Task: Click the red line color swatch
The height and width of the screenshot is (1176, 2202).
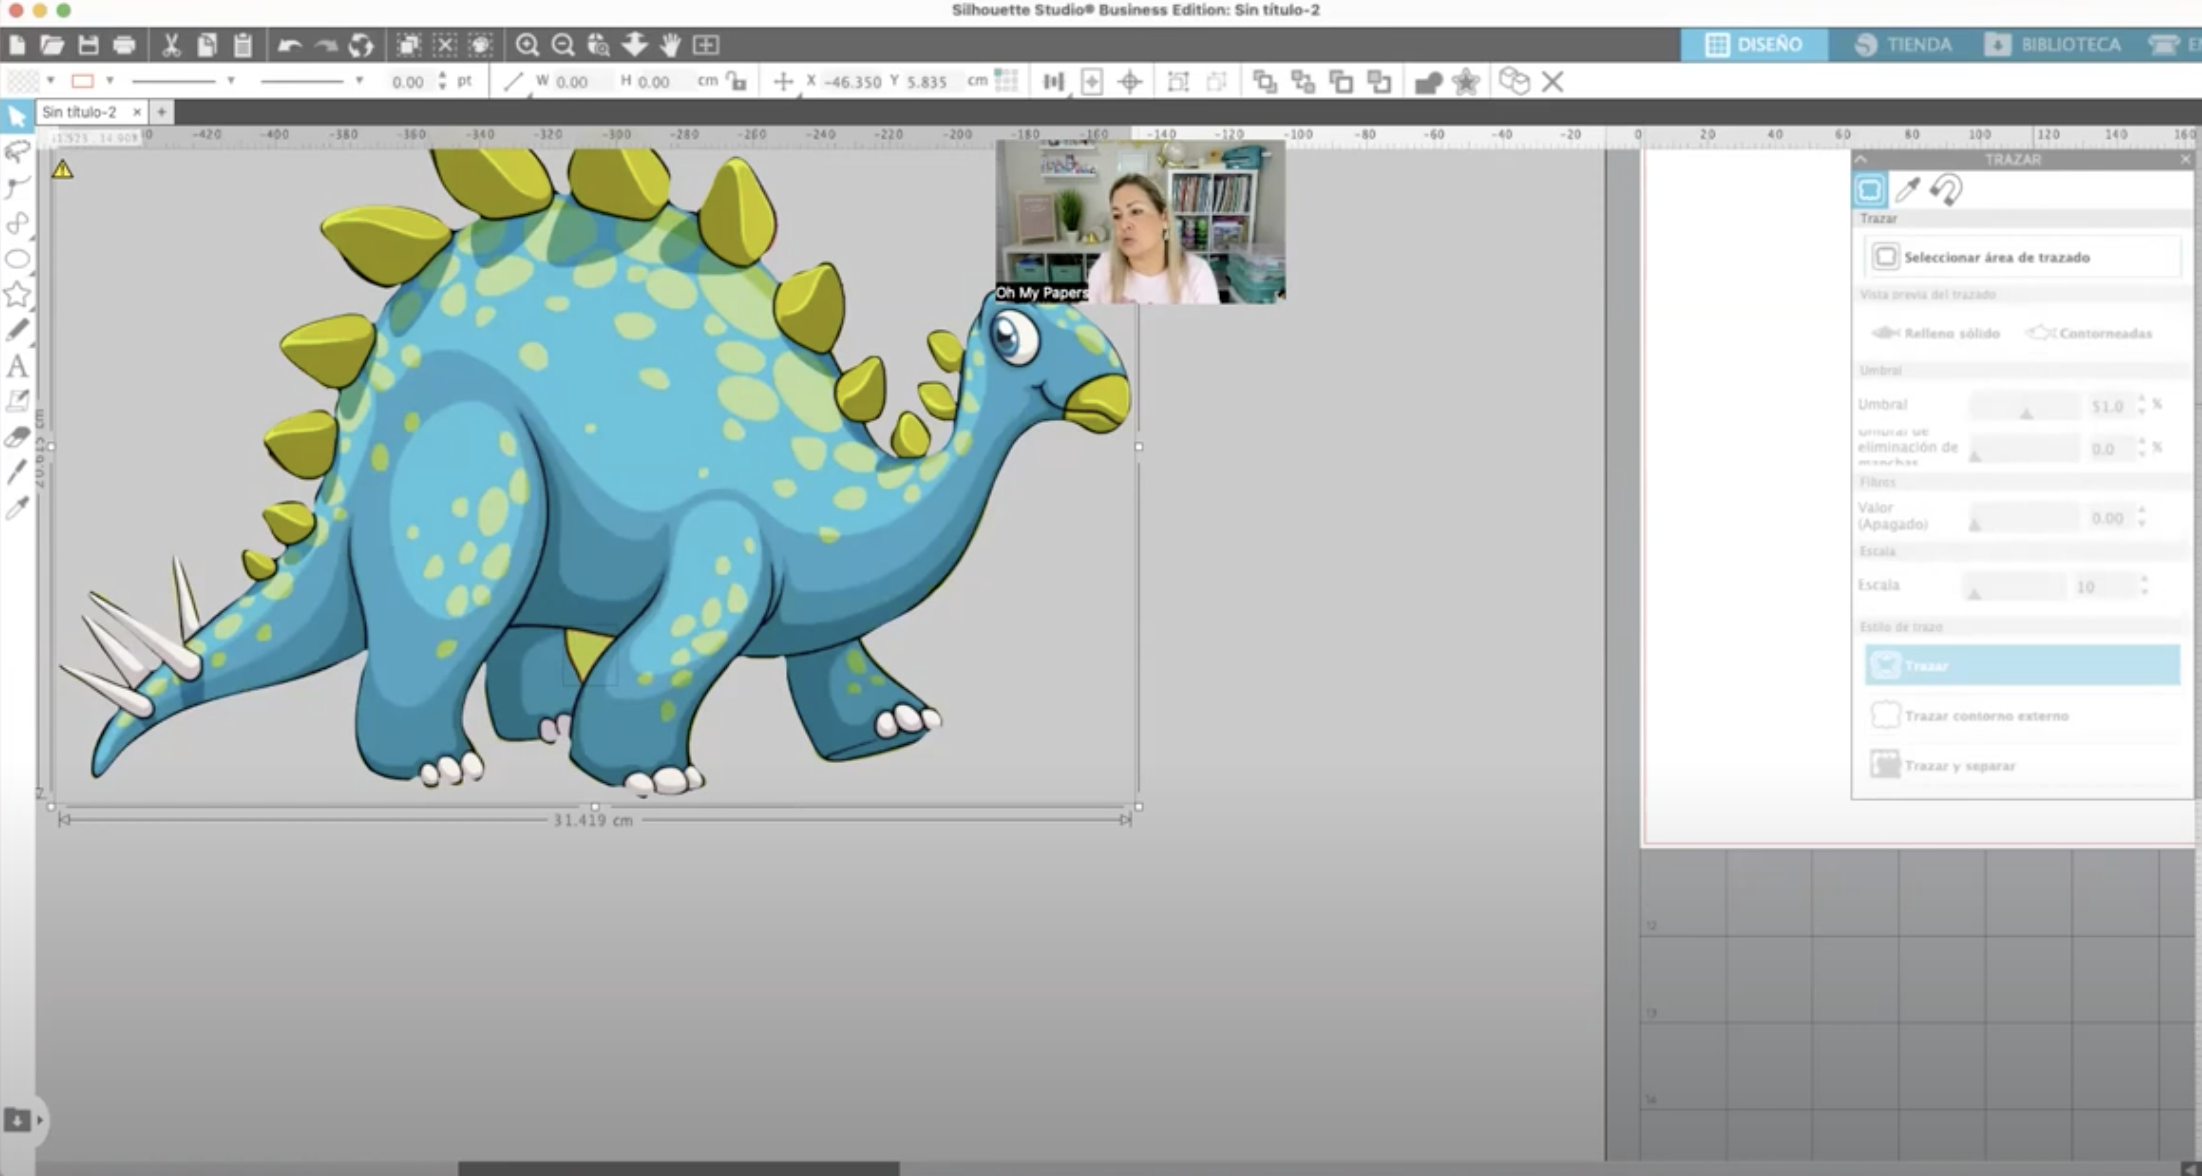Action: [x=83, y=81]
